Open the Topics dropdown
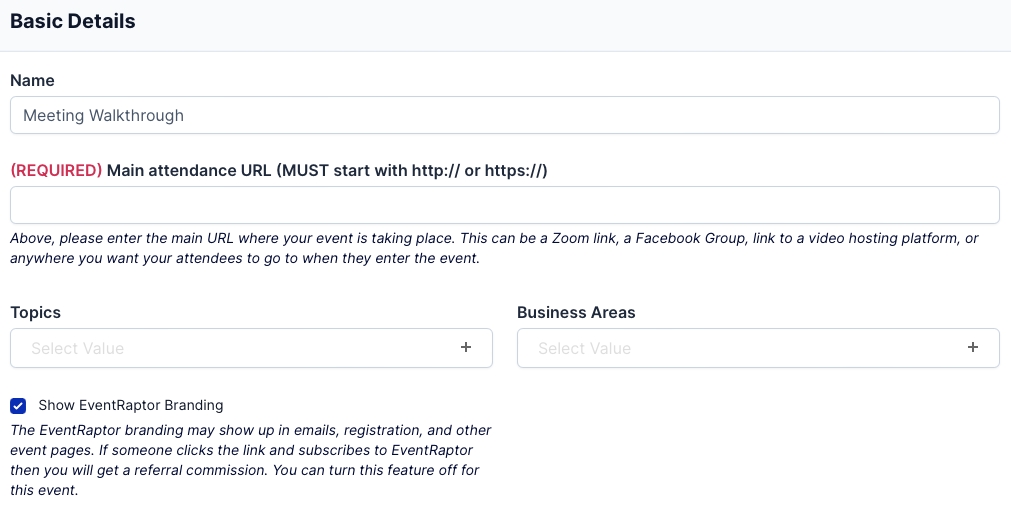The height and width of the screenshot is (515, 1011). pos(250,348)
